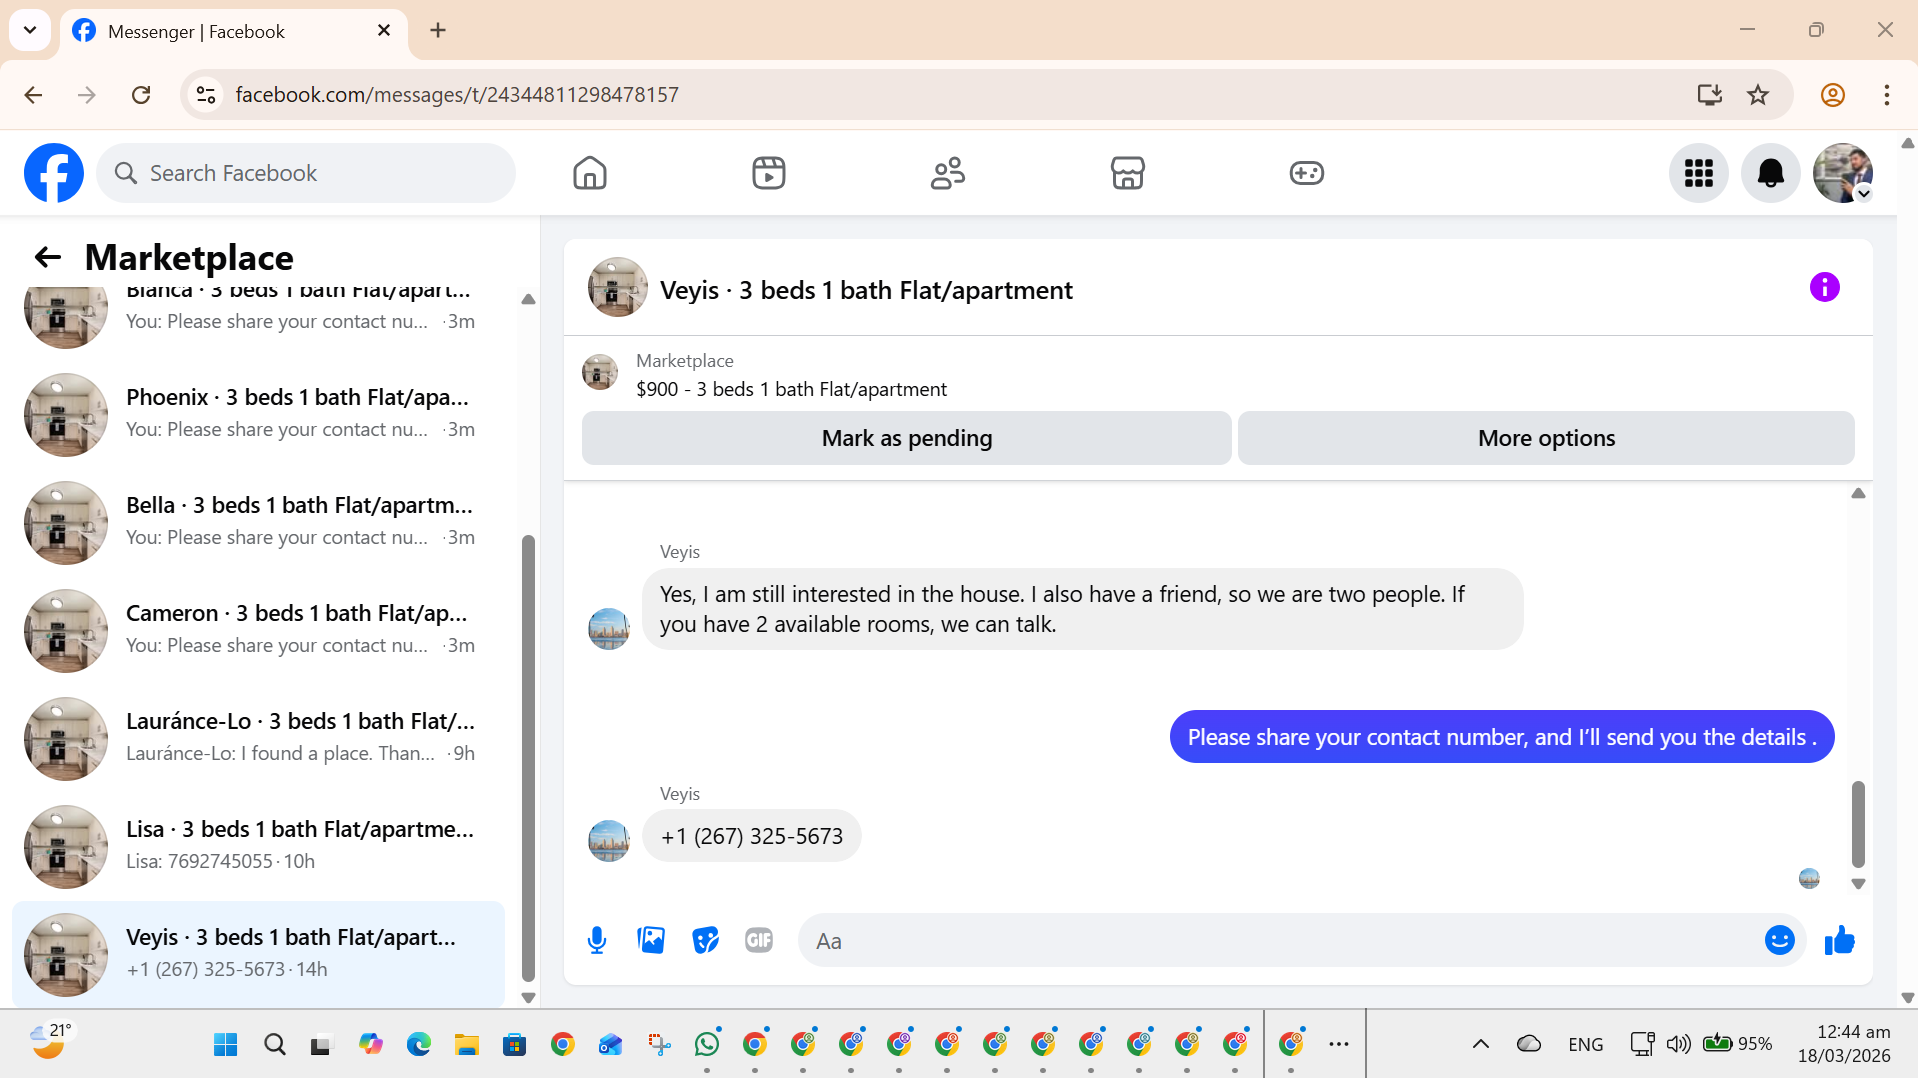Screen dimensions: 1918x1078
Task: Click the 'Yes, I am still interested' message
Action: pos(1082,609)
